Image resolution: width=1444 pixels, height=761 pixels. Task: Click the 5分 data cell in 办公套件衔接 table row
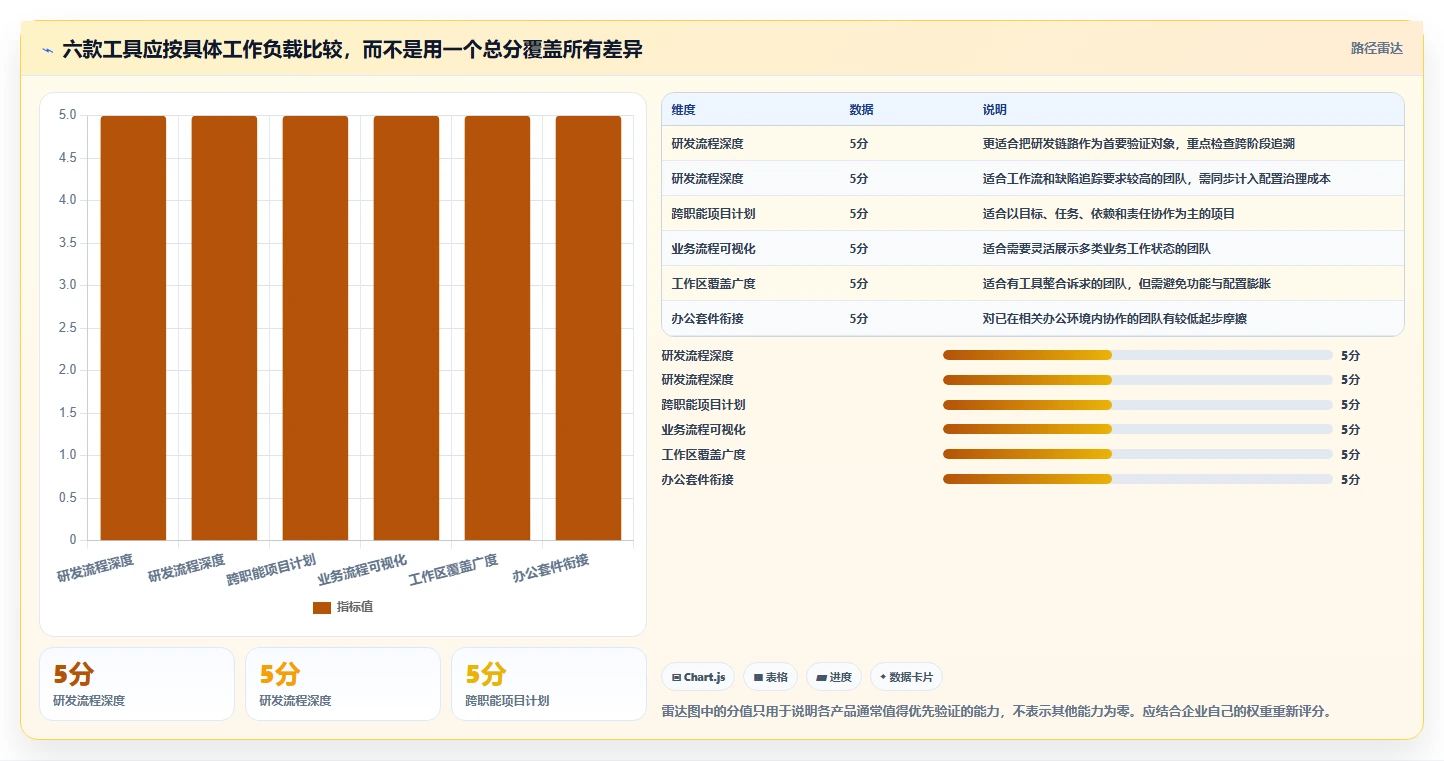[859, 319]
